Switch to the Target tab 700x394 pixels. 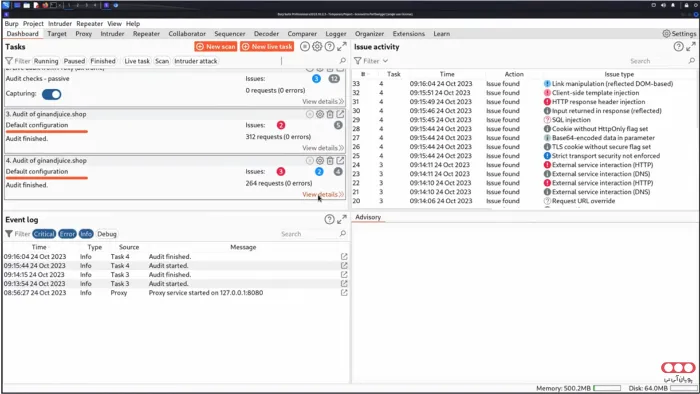pyautogui.click(x=57, y=33)
